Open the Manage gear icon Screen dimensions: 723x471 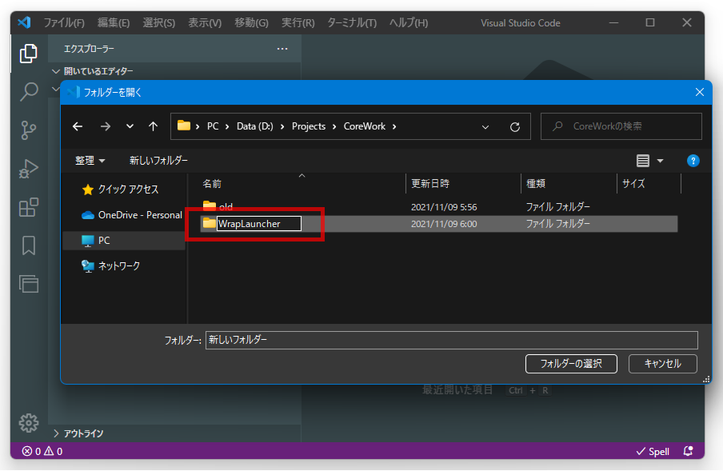click(x=29, y=423)
